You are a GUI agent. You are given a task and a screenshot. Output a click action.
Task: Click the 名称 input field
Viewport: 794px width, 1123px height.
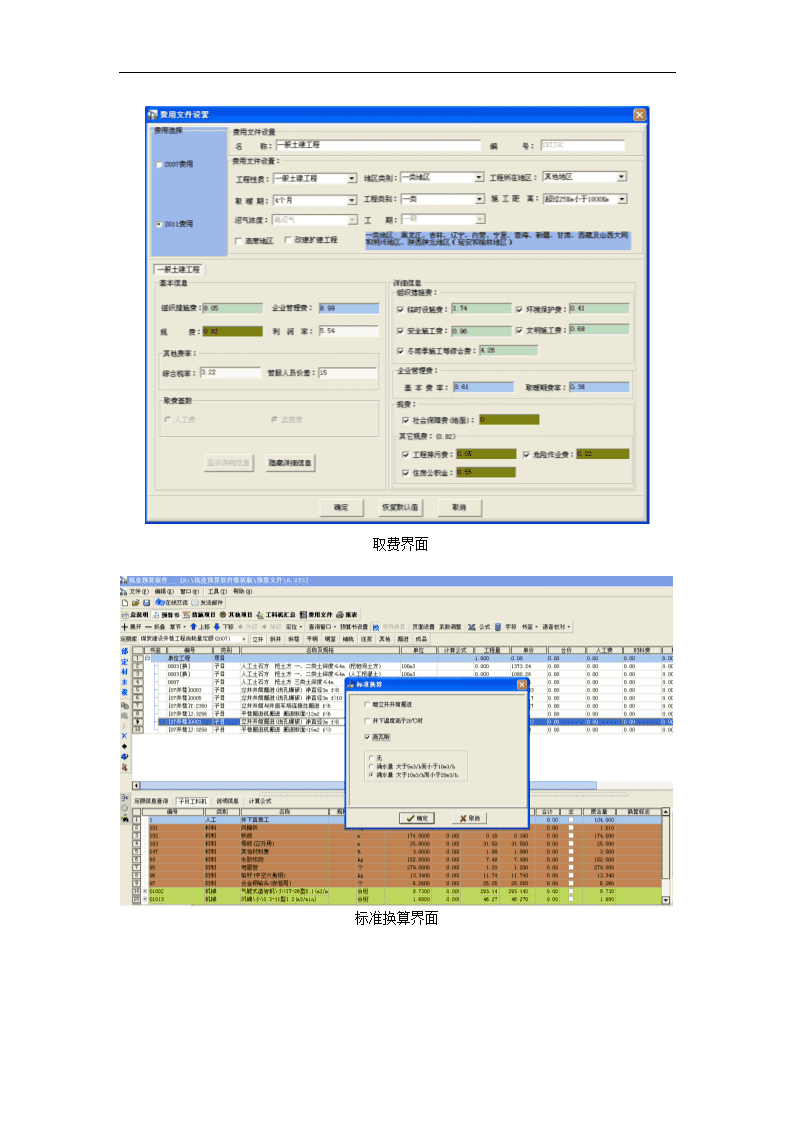click(377, 145)
